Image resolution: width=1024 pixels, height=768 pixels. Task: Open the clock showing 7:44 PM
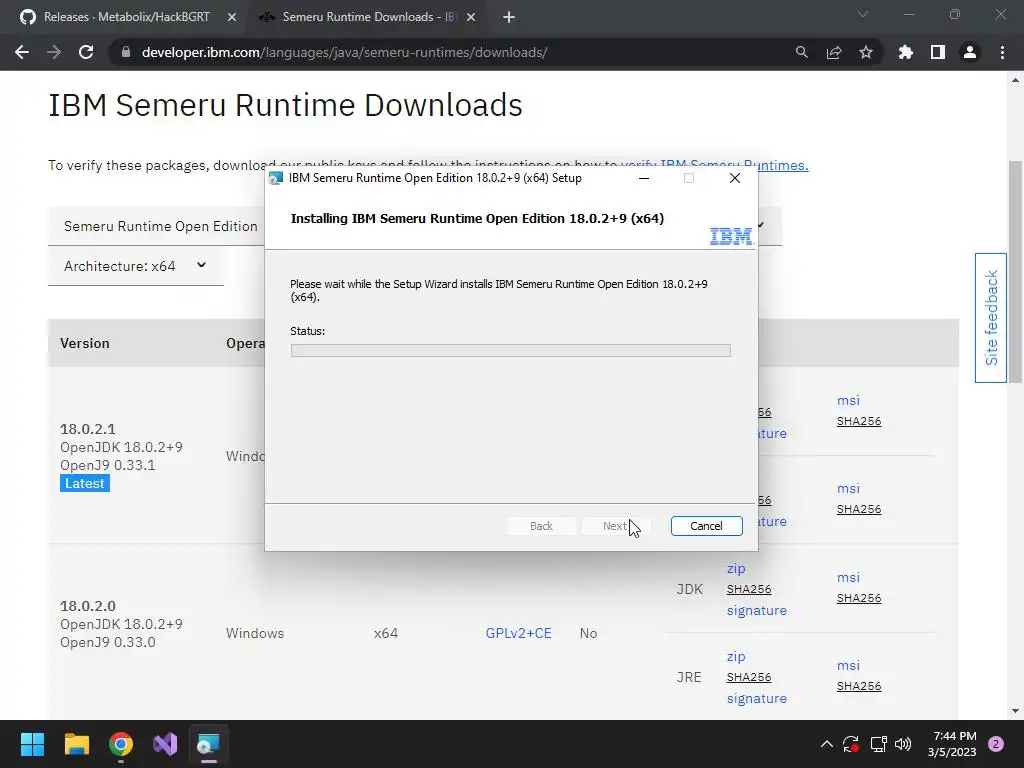(x=952, y=744)
